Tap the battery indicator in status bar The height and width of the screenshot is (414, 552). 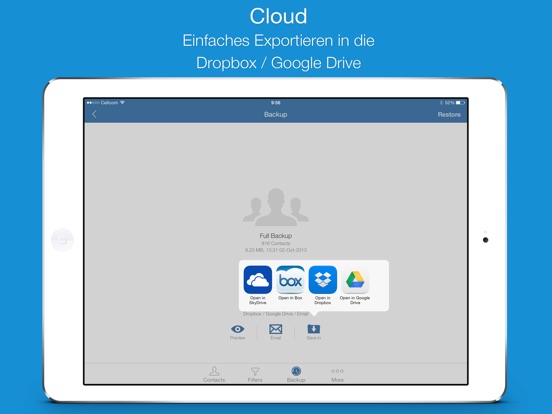pyautogui.click(x=460, y=103)
